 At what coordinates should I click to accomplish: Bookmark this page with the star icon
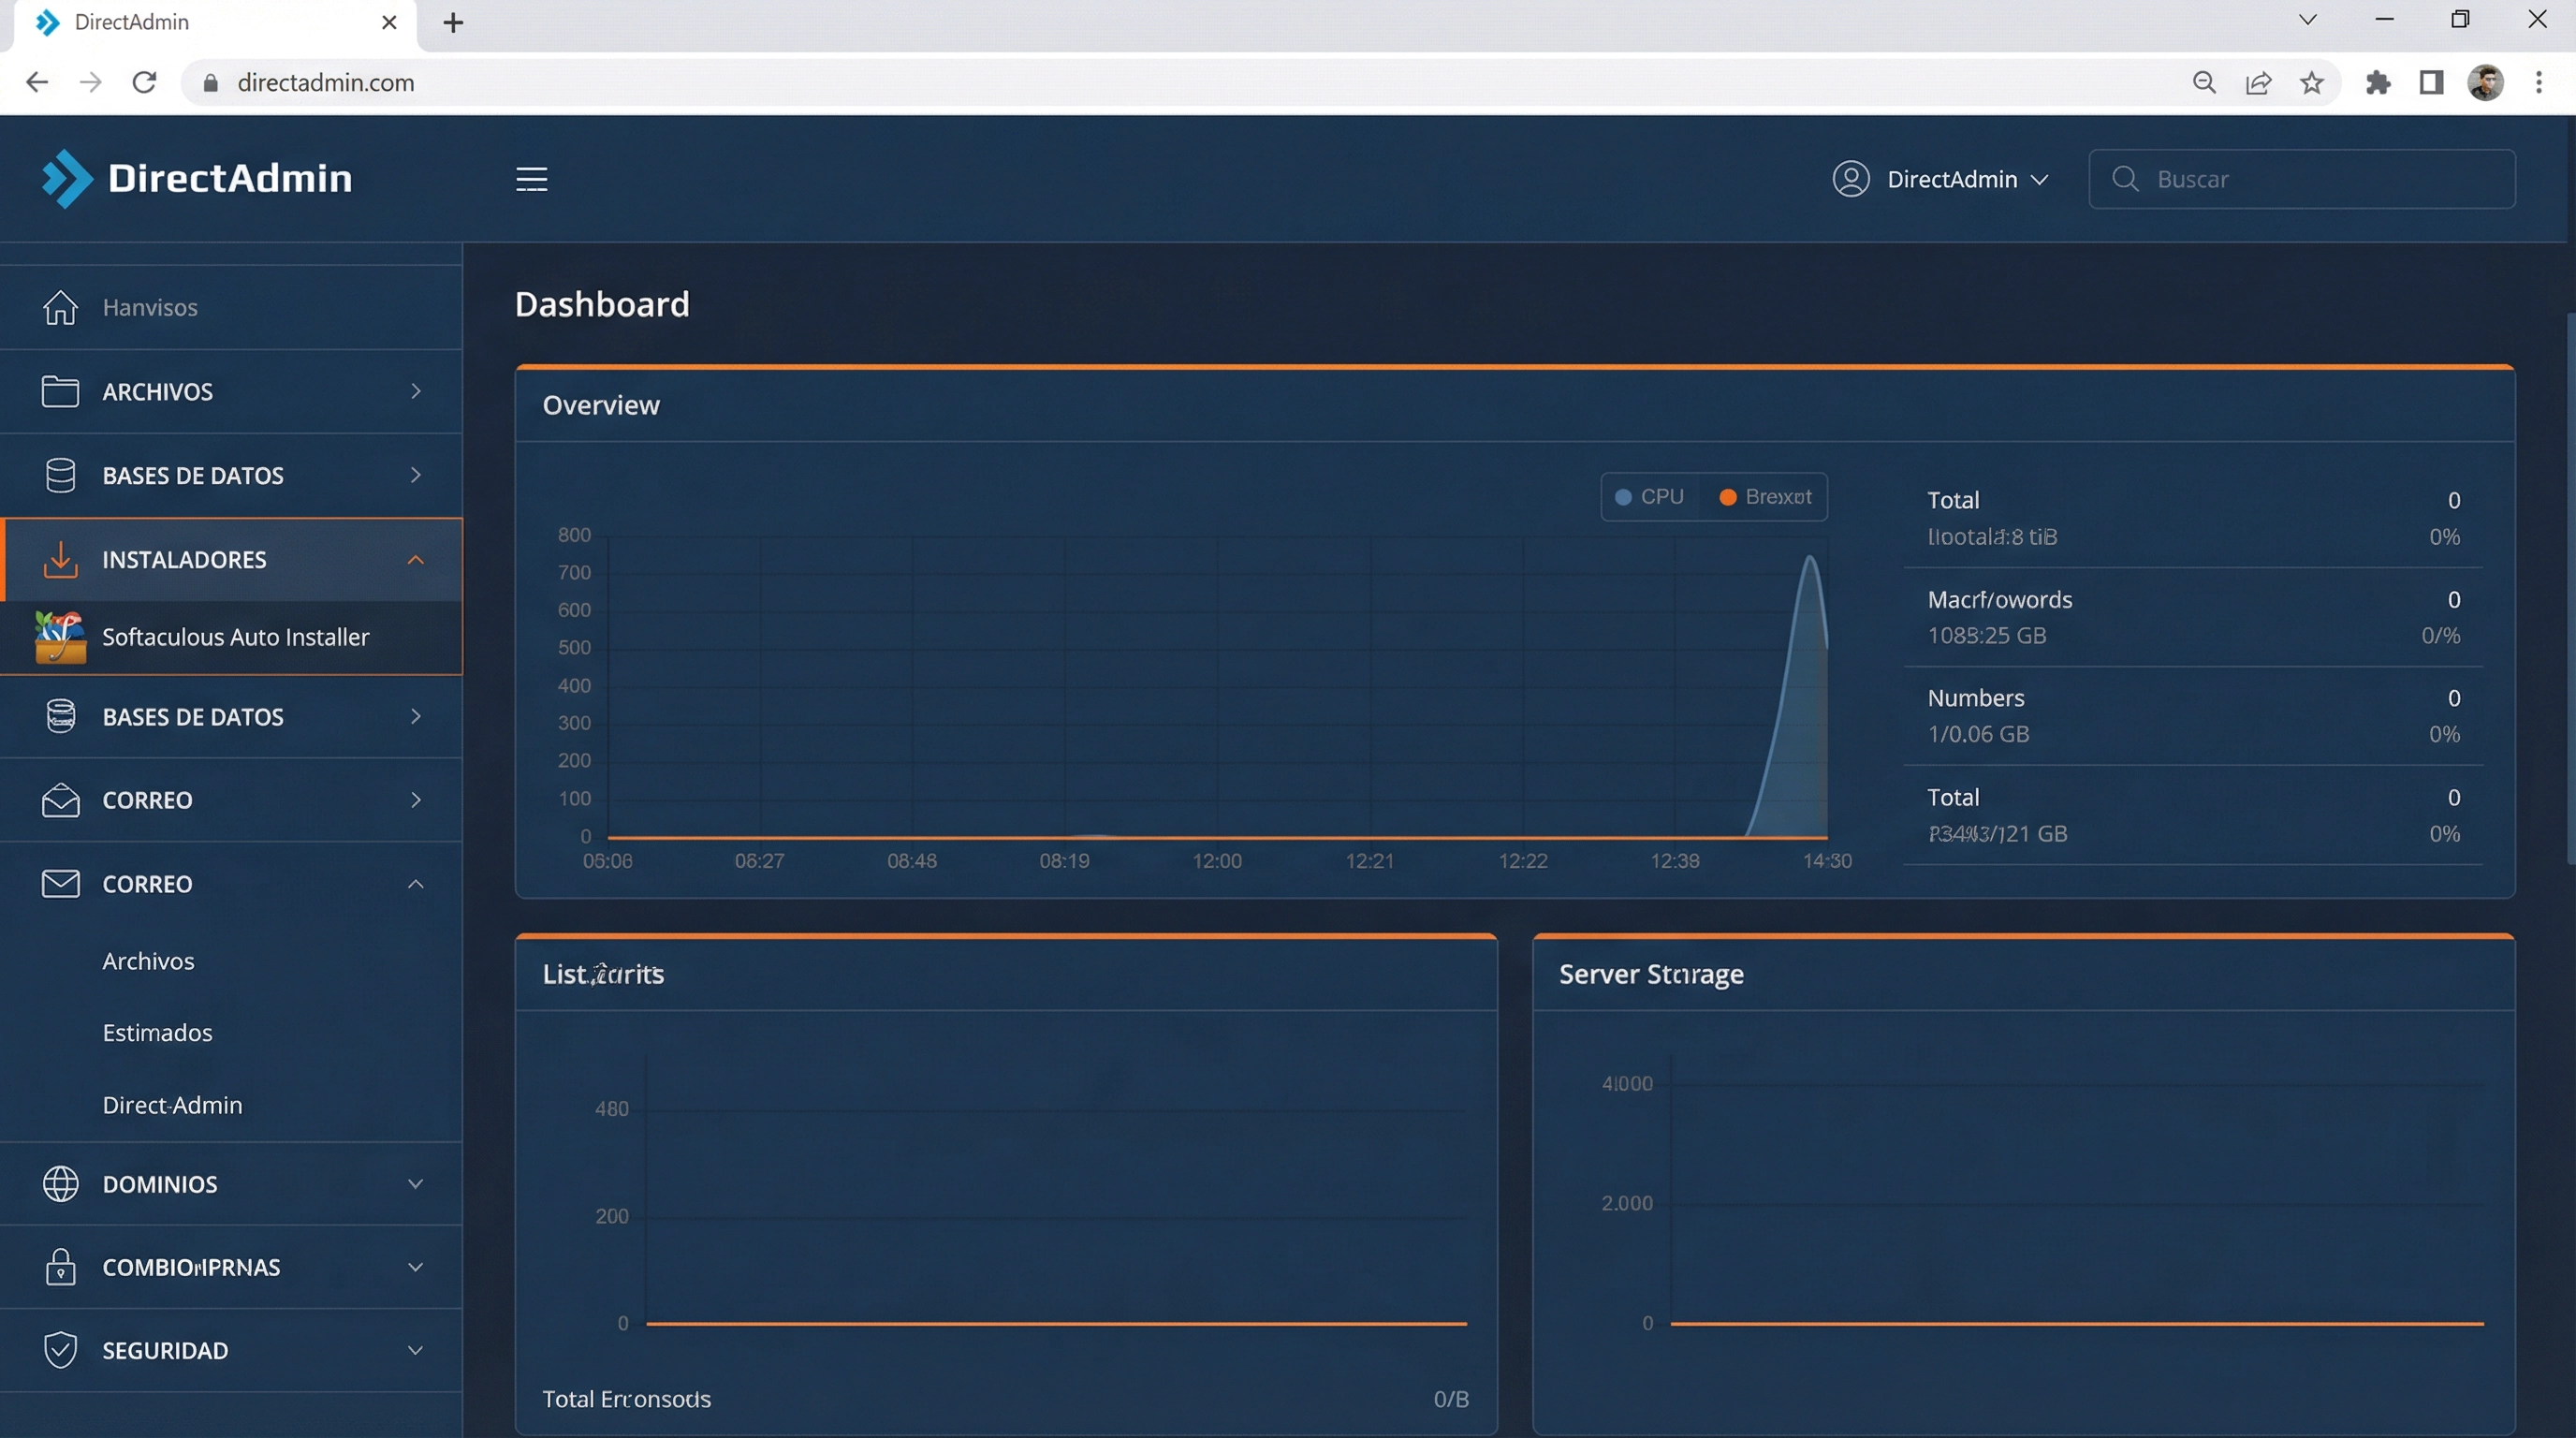[x=2311, y=82]
